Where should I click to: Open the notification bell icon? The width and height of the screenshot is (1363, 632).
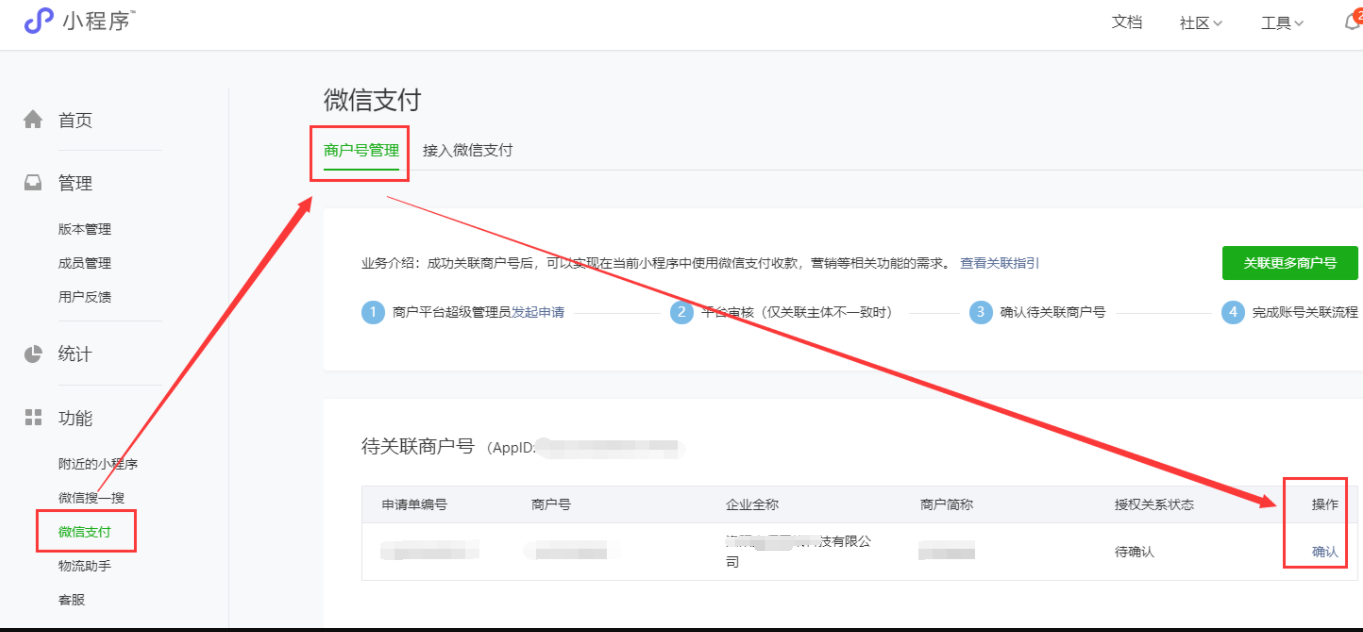pyautogui.click(x=1352, y=22)
